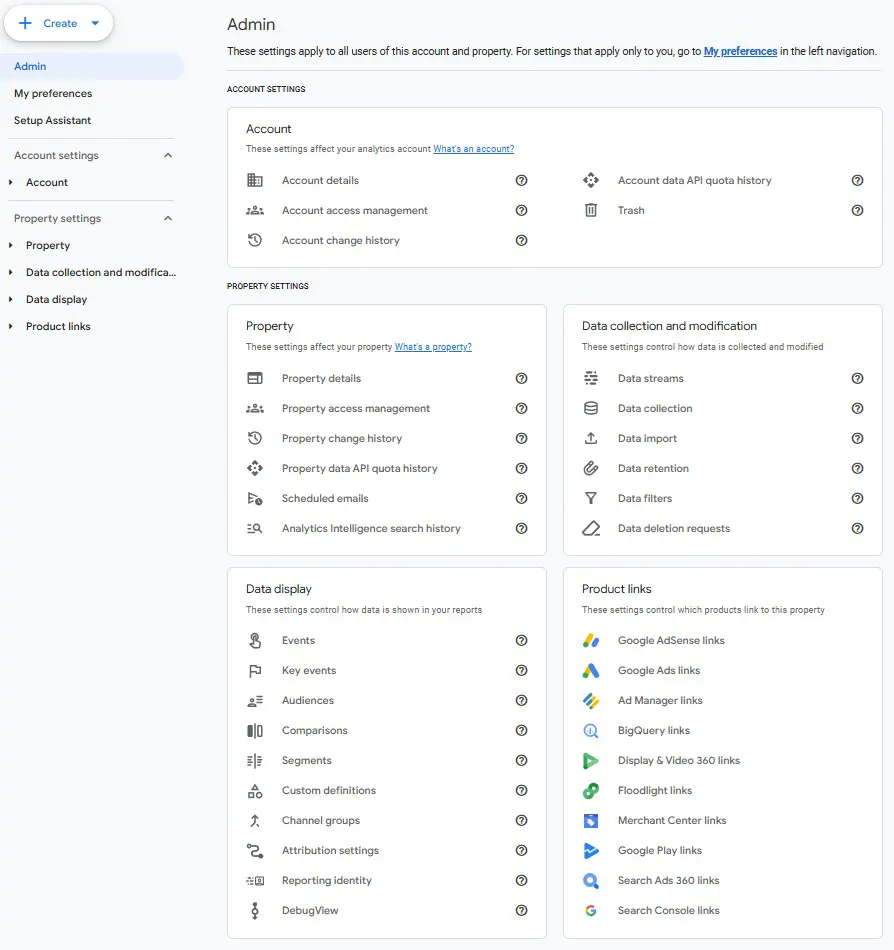Open the What's a property? link
The height and width of the screenshot is (950, 894).
pos(433,347)
